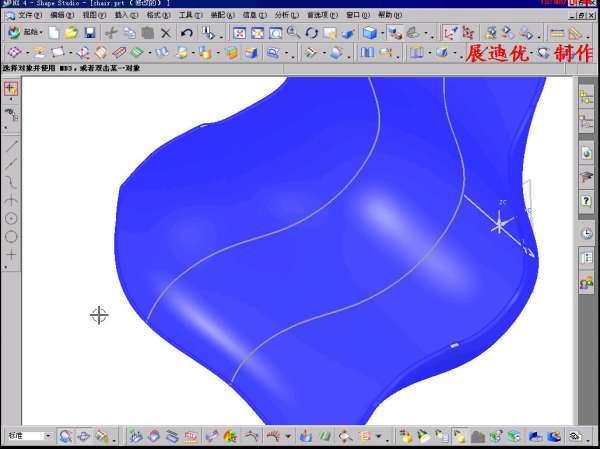
Task: Click the rainbow face analysis icon at bottom
Action: point(230,436)
